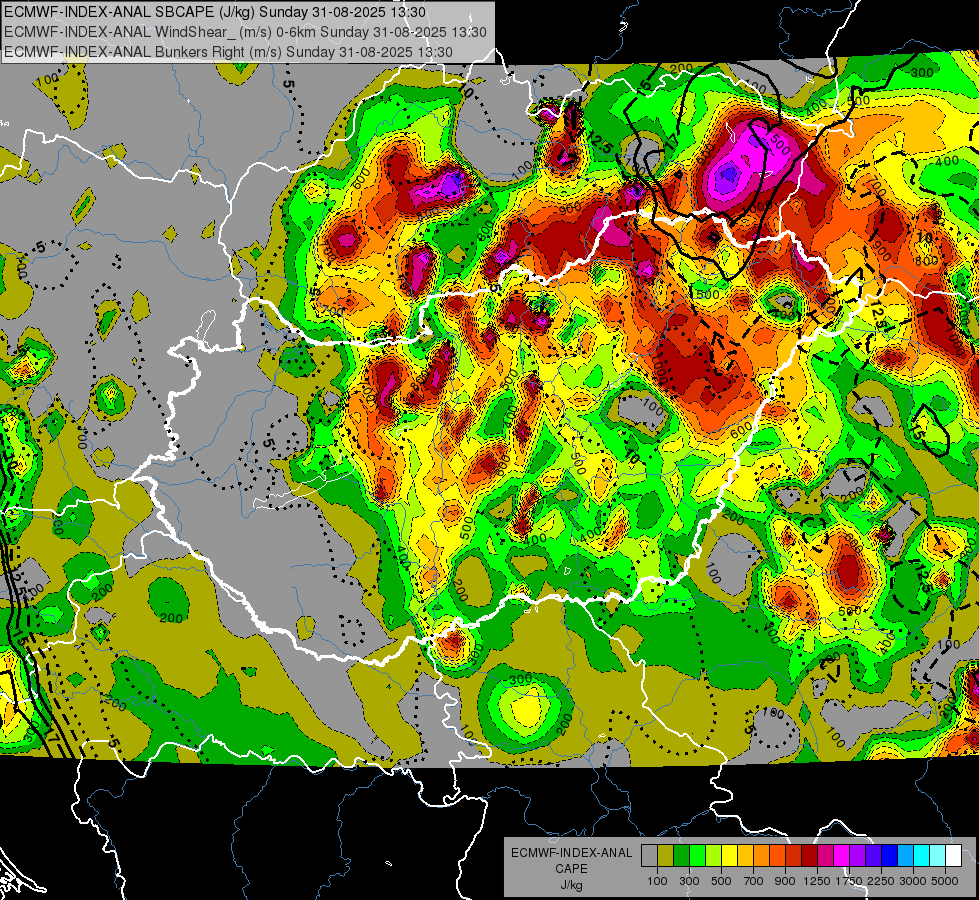The image size is (979, 900).
Task: Click the Bunkers Right (m/s) title line
Action: (x=228, y=52)
